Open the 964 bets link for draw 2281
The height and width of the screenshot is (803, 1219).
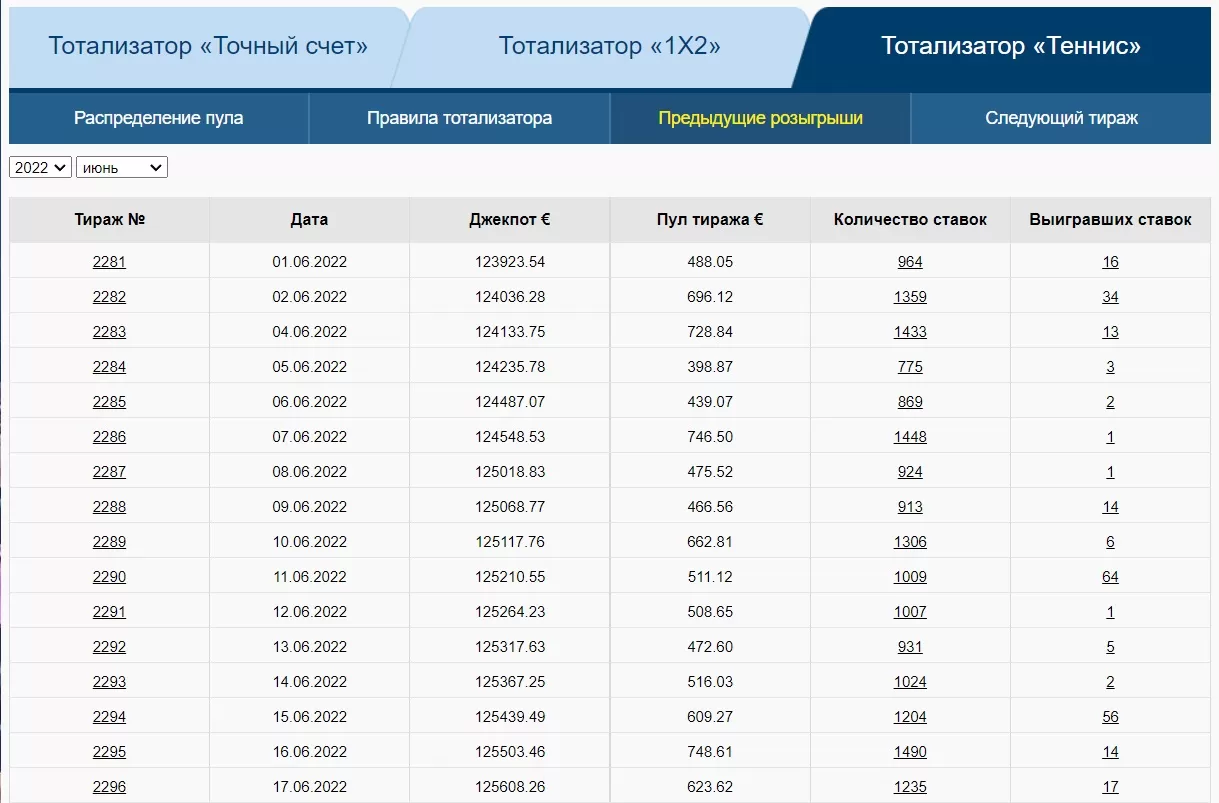[x=909, y=261]
